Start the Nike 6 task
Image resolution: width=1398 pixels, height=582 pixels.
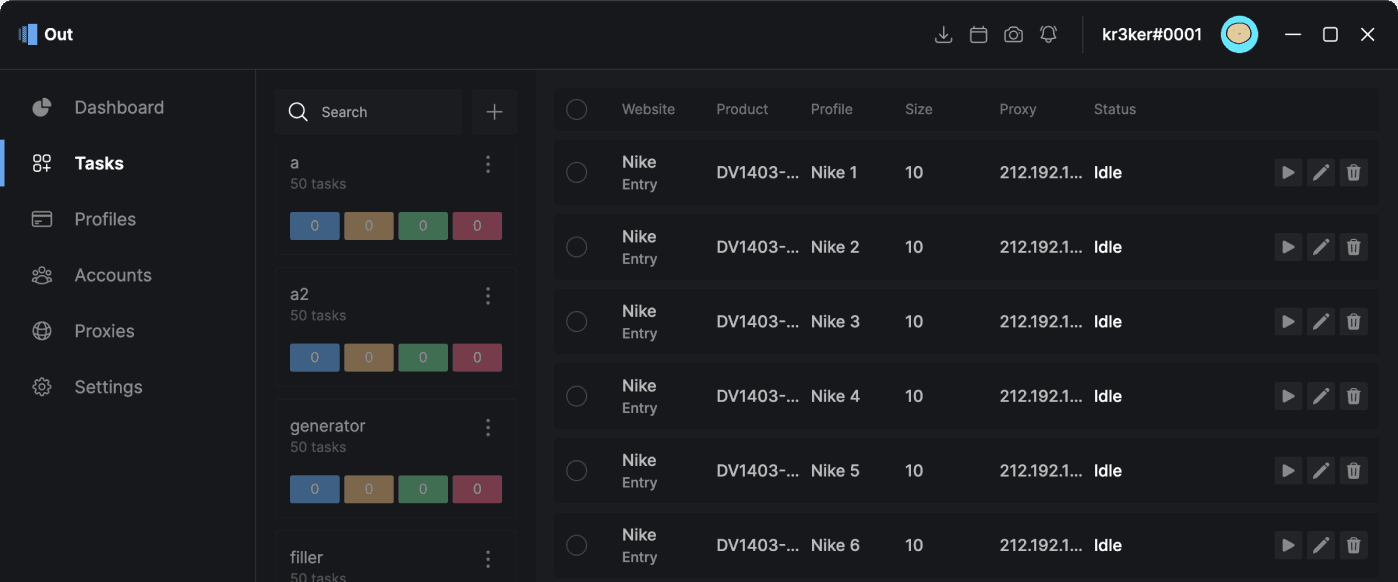pos(1288,545)
